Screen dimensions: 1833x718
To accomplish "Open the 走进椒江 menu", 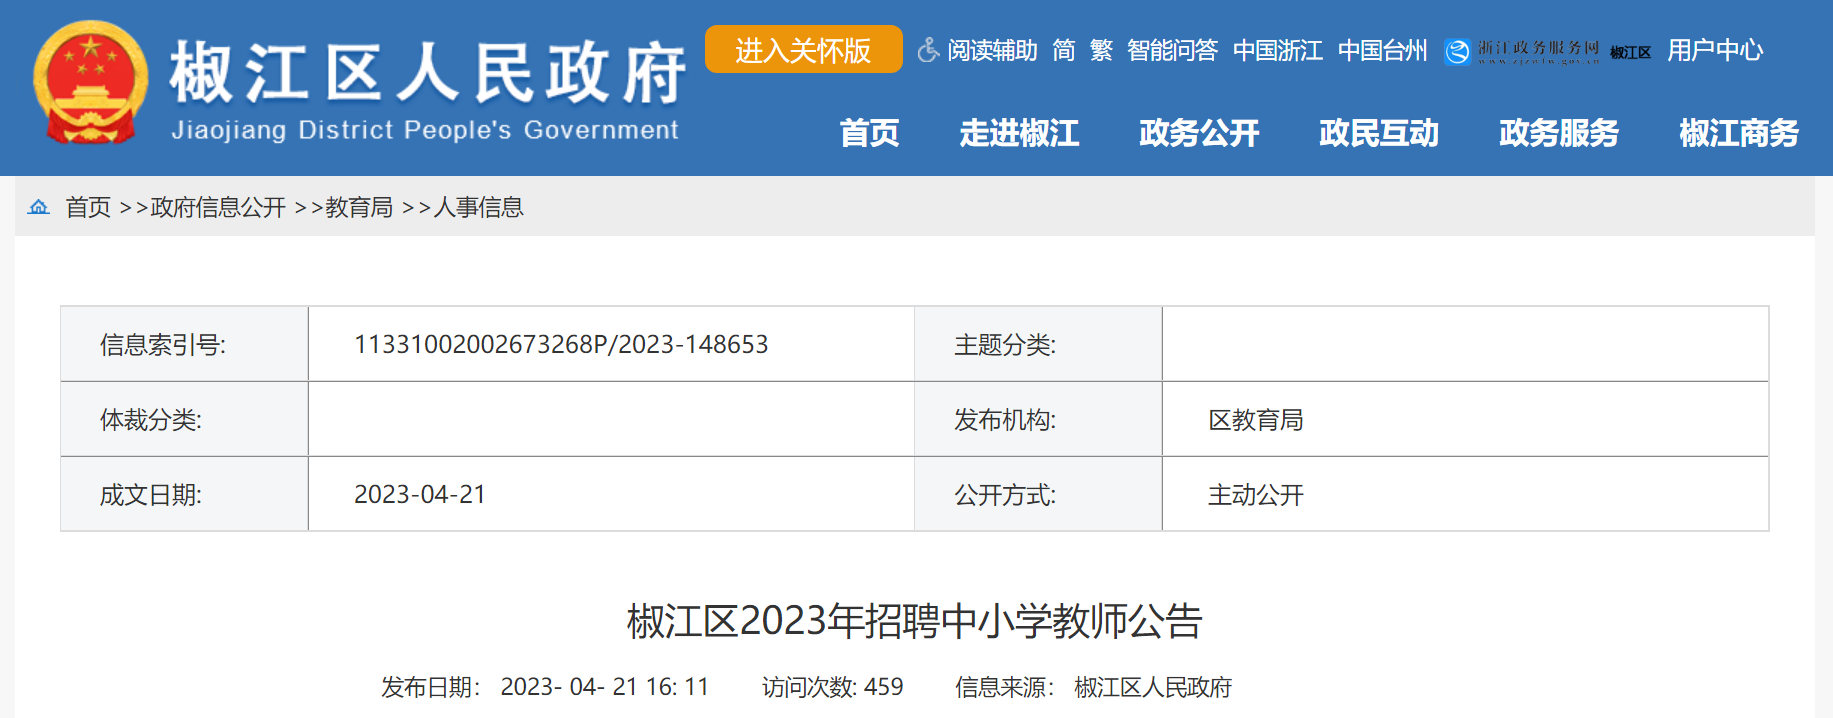I will click(x=1019, y=133).
